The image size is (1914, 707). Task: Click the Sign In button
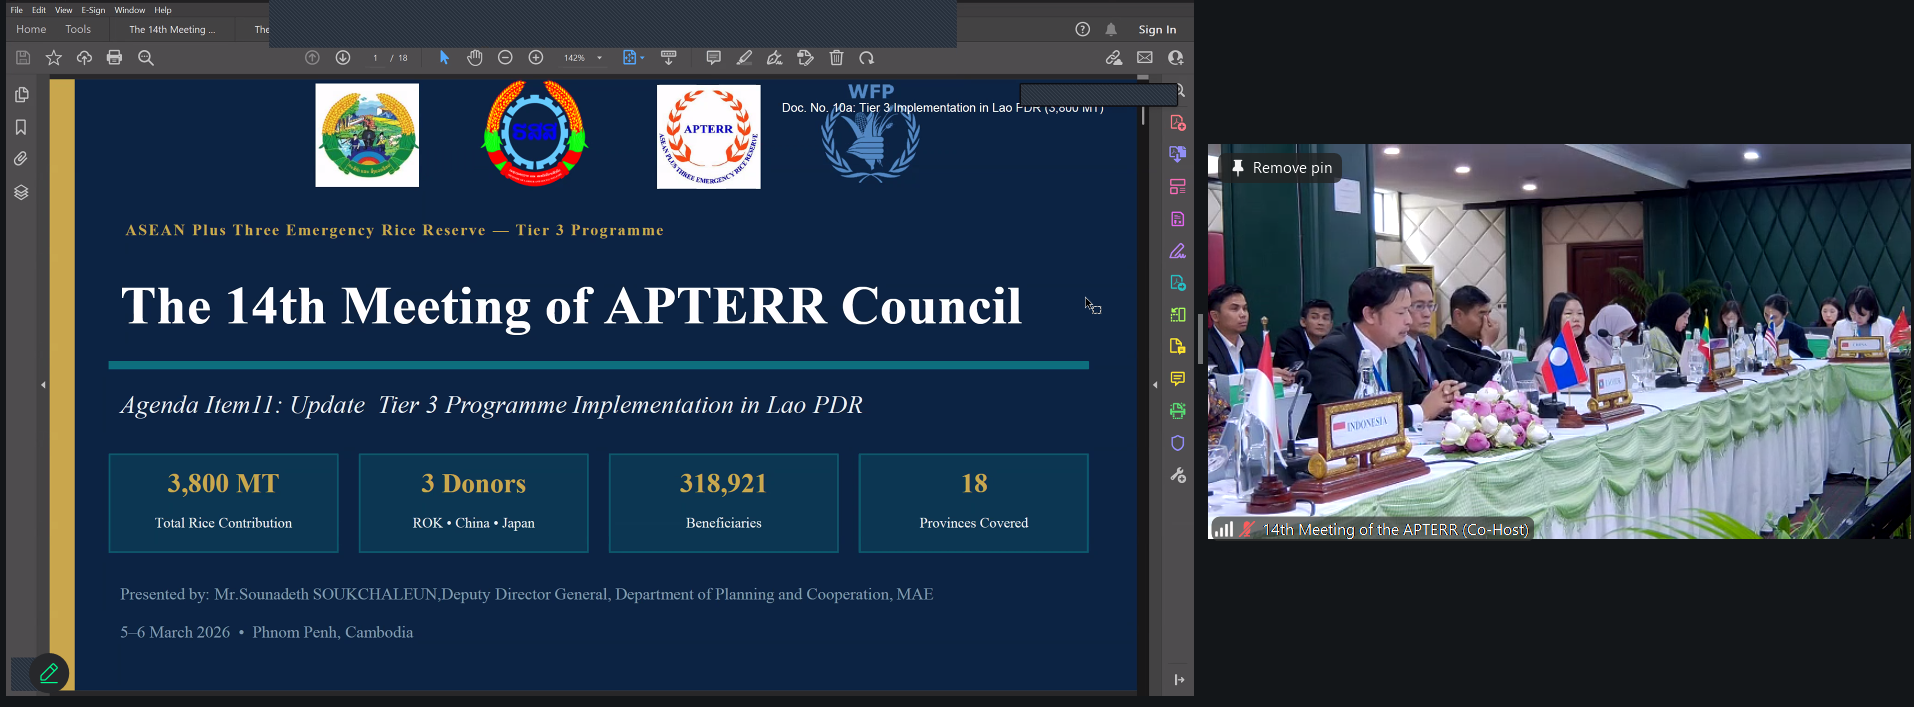1157,30
